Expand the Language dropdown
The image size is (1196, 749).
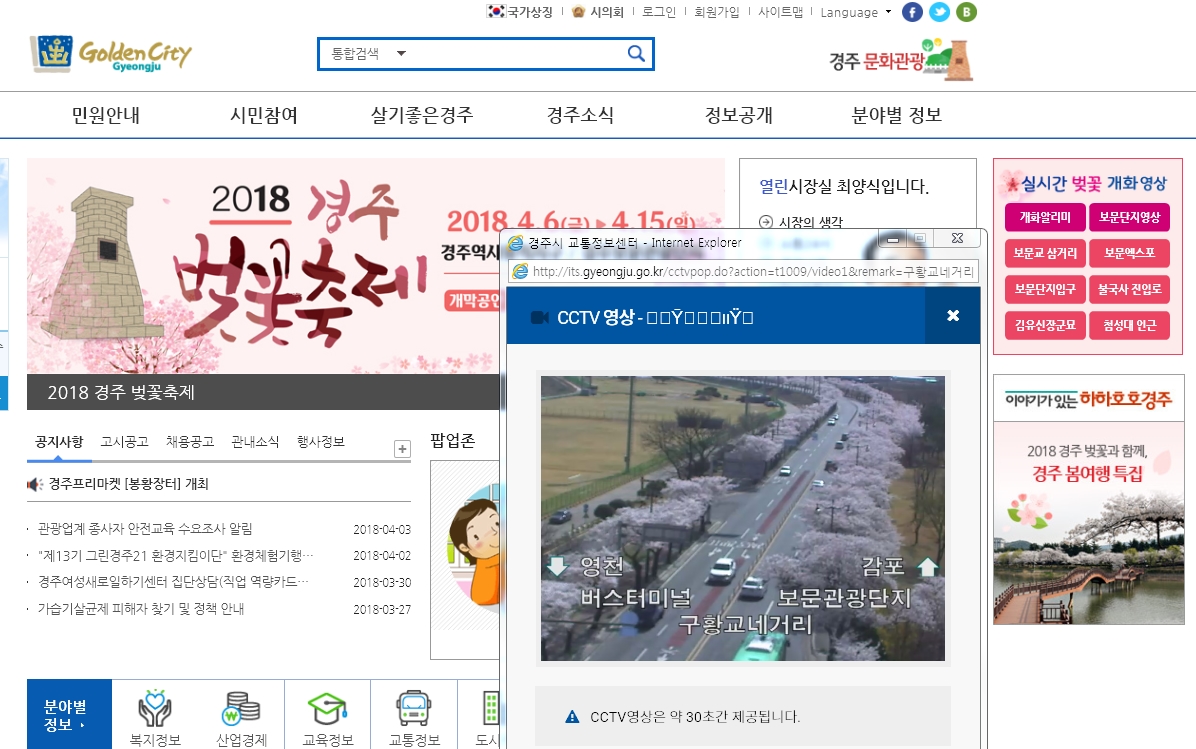pyautogui.click(x=855, y=13)
